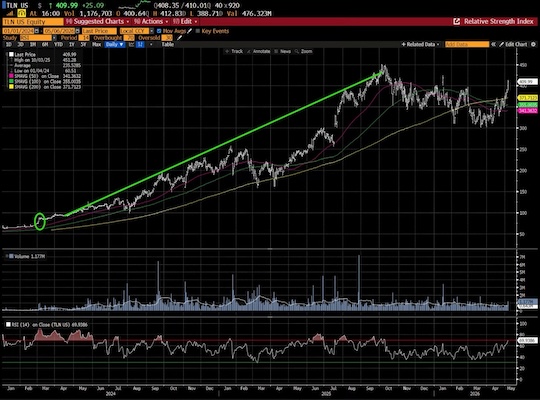Viewport: 540px width, 400px height.
Task: Click the Edit Chart button
Action: (x=513, y=44)
